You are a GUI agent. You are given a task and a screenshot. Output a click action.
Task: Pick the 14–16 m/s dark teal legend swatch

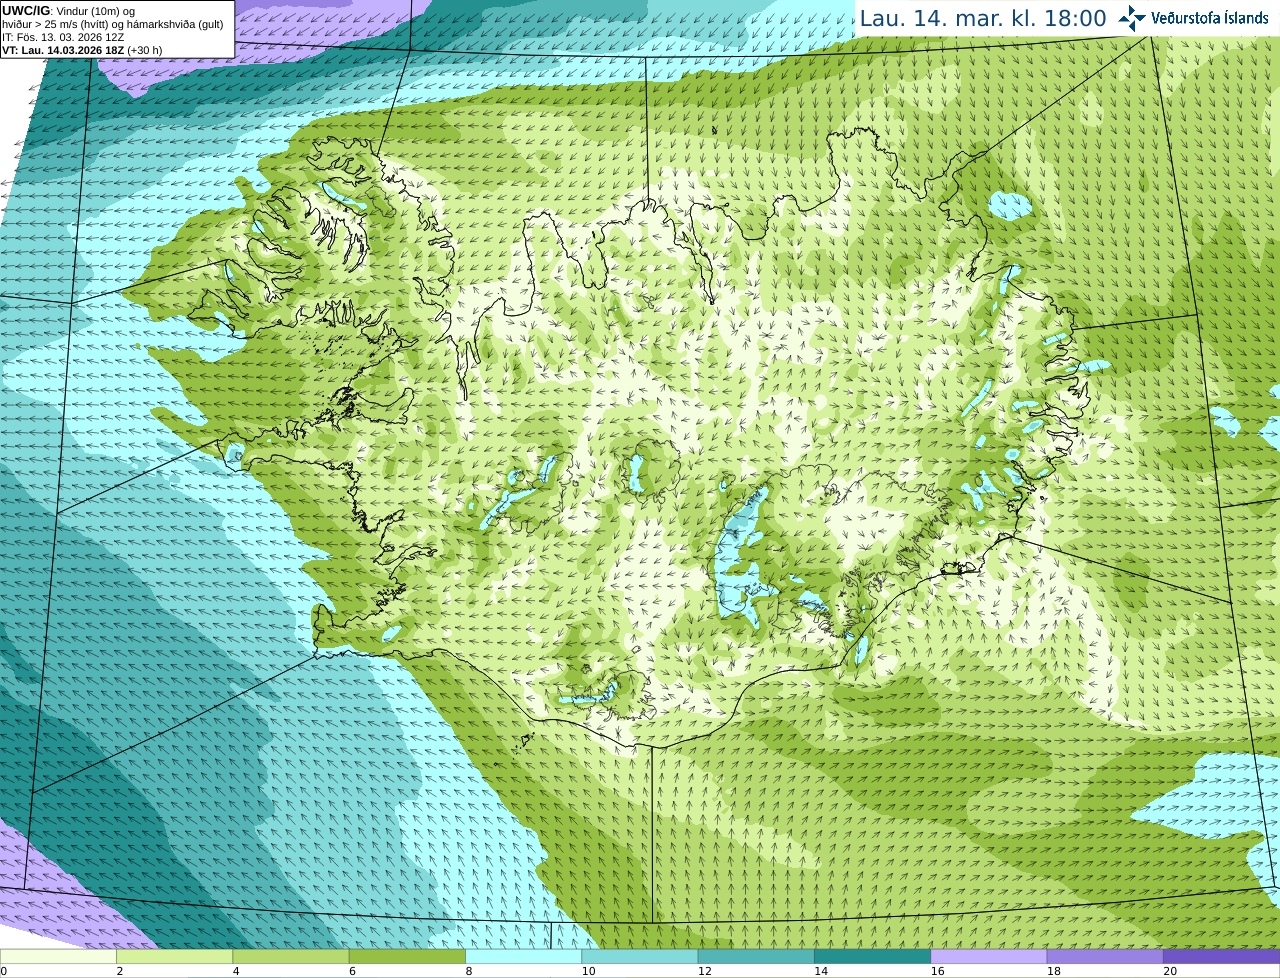tap(873, 956)
